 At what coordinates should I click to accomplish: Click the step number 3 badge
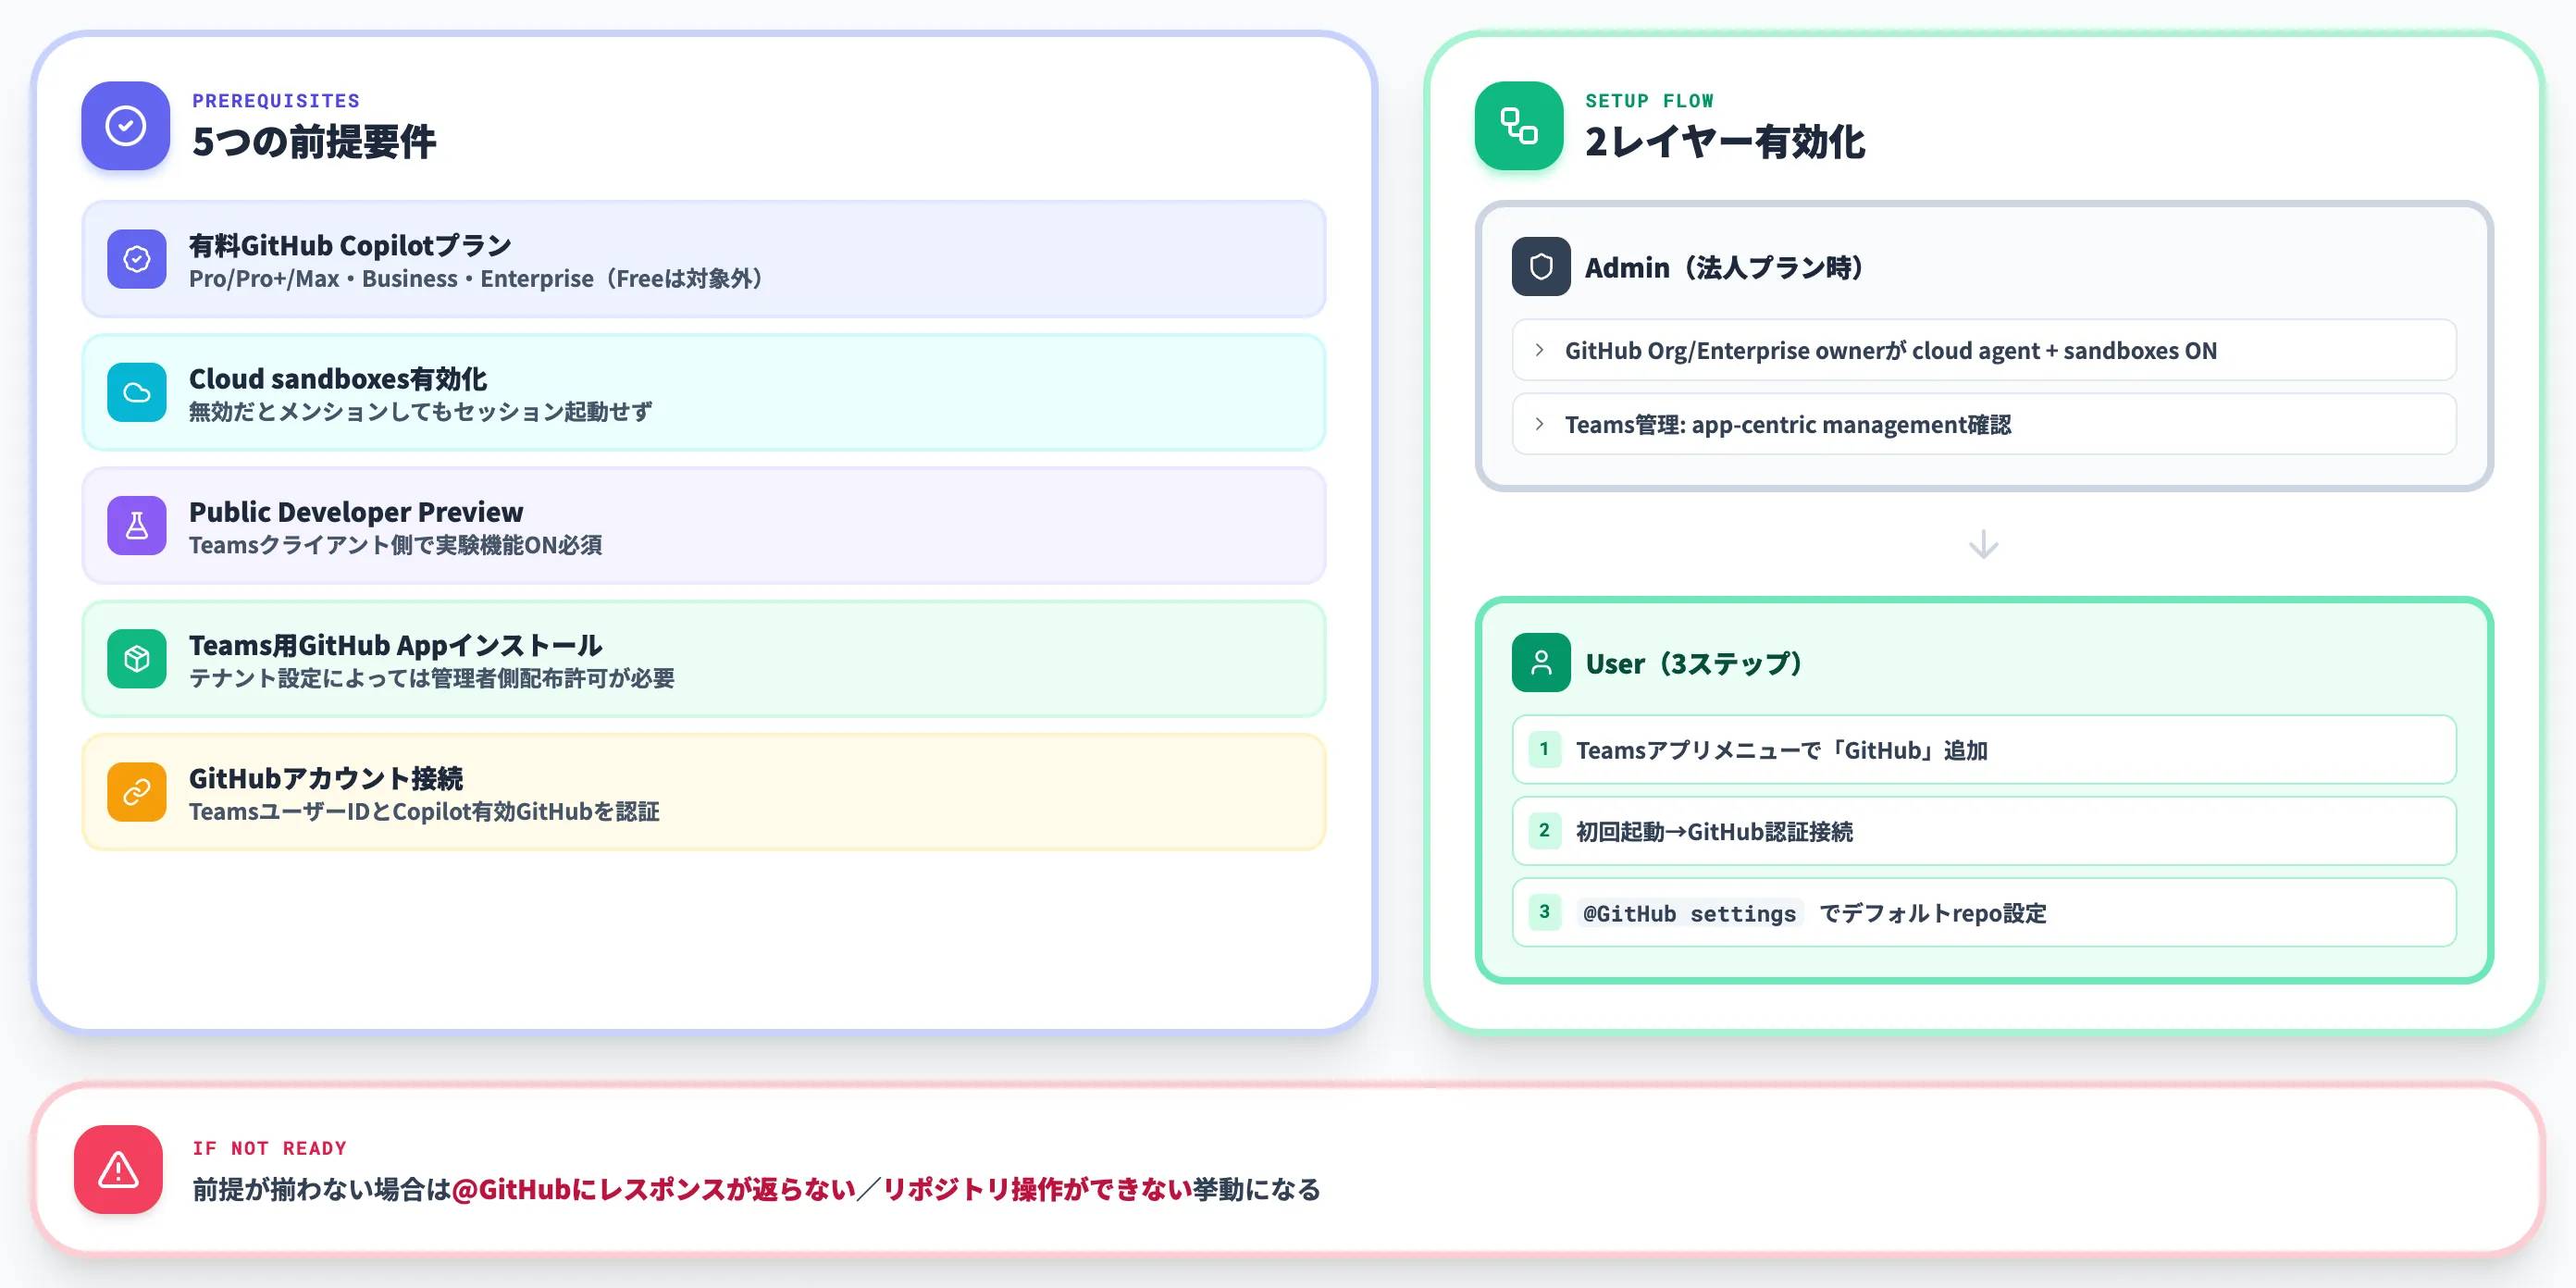click(x=1544, y=912)
